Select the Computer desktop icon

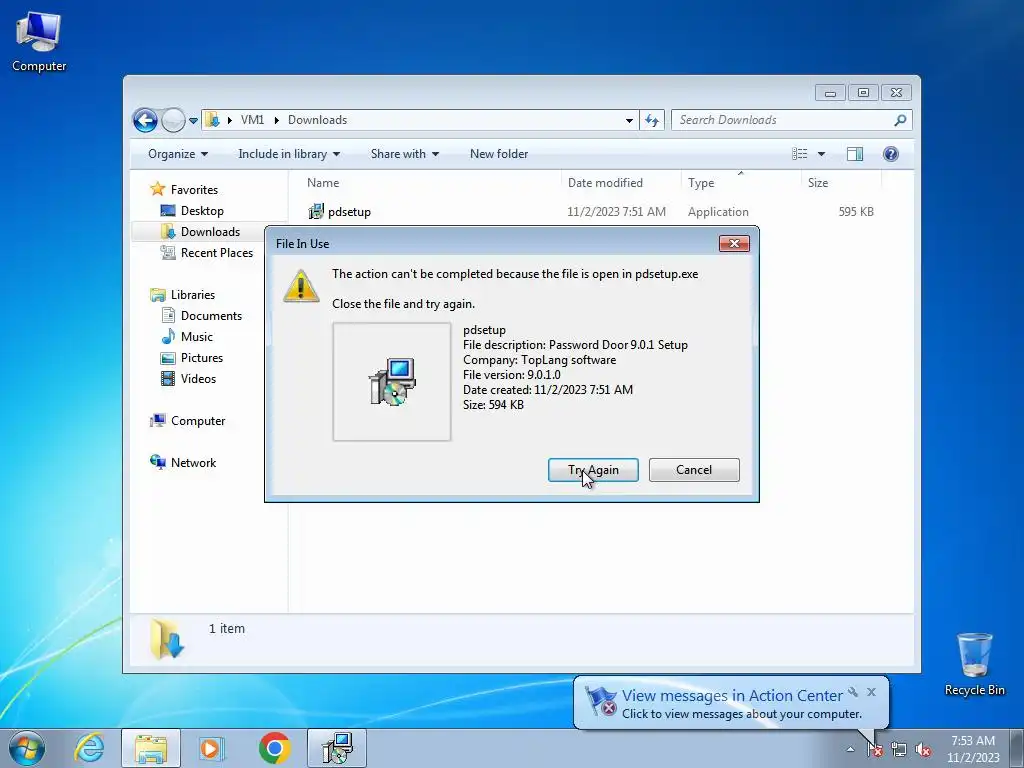click(39, 42)
